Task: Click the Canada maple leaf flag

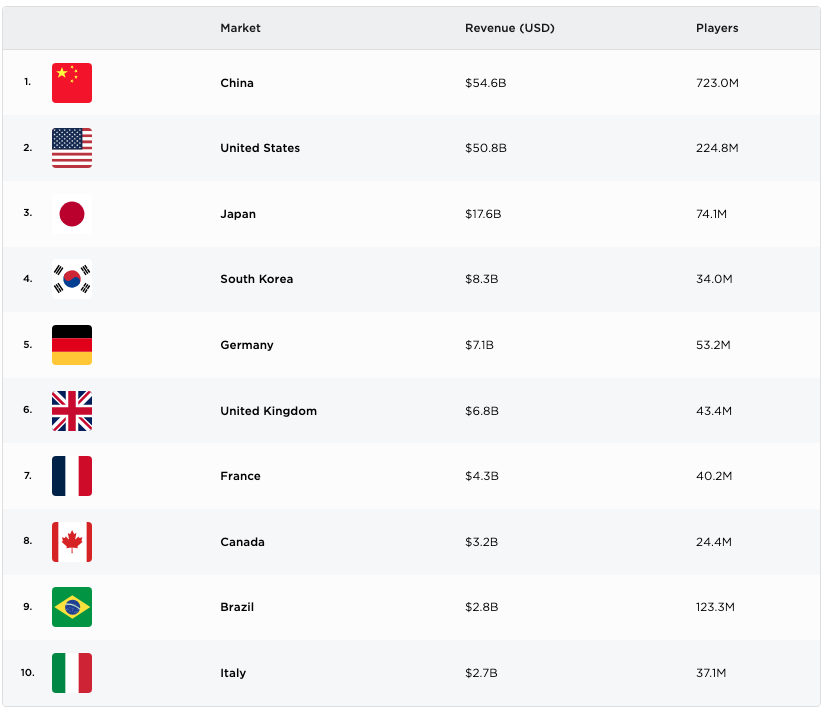Action: click(72, 542)
